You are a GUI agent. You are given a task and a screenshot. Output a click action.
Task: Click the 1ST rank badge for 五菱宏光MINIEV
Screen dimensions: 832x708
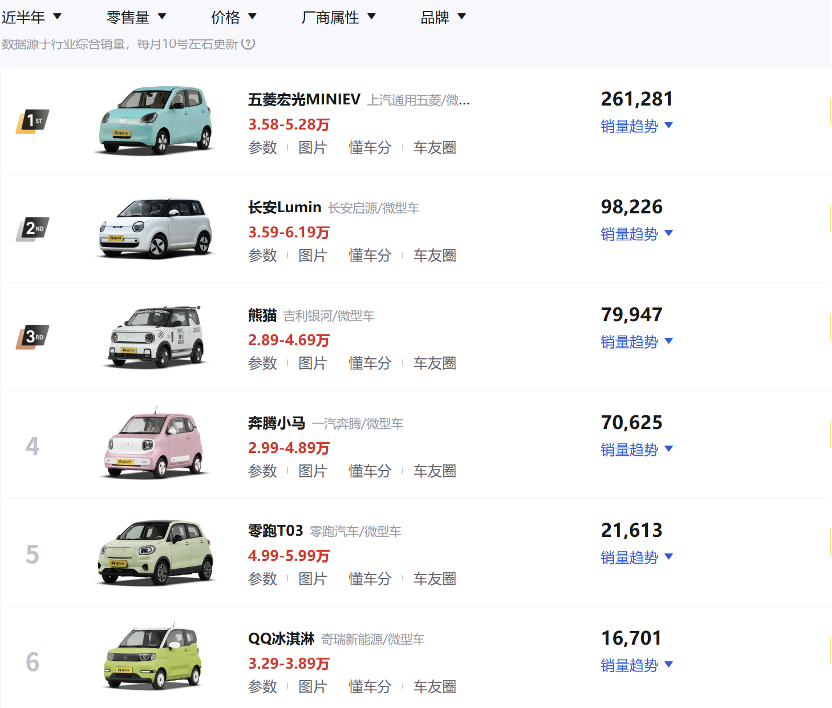pos(33,120)
